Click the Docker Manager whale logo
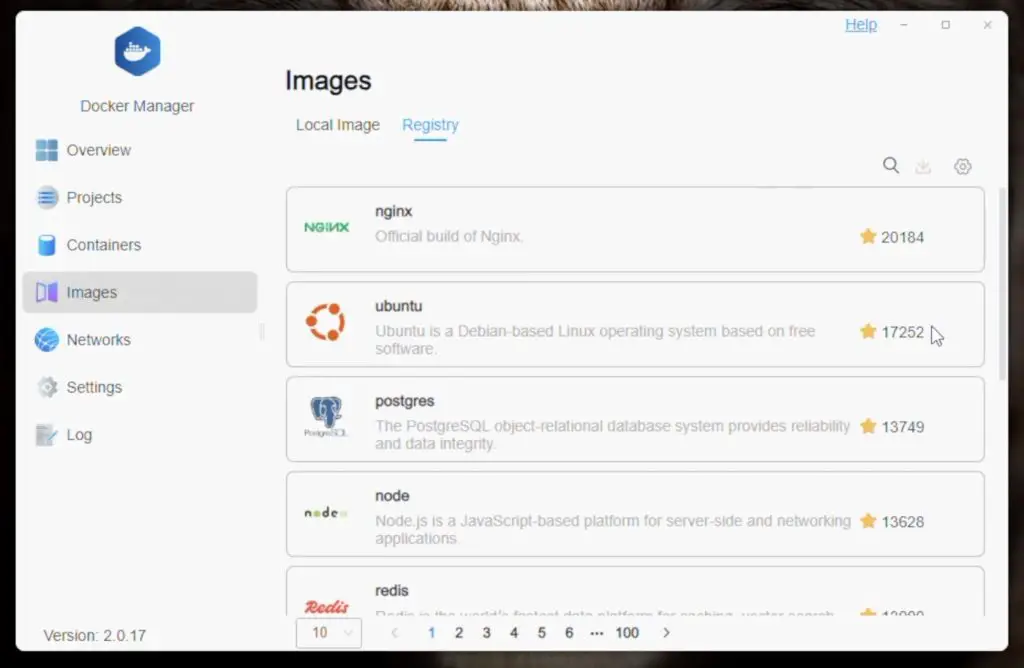 click(x=137, y=52)
